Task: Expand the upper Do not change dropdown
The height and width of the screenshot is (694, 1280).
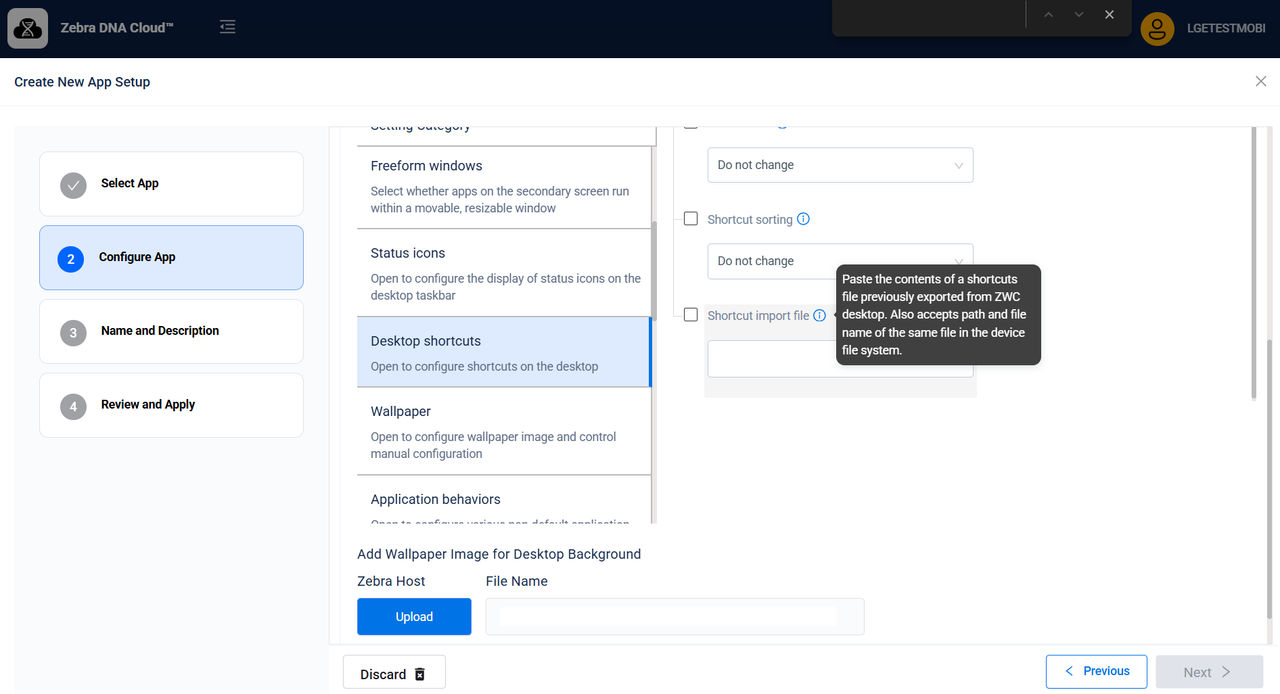Action: click(x=840, y=164)
